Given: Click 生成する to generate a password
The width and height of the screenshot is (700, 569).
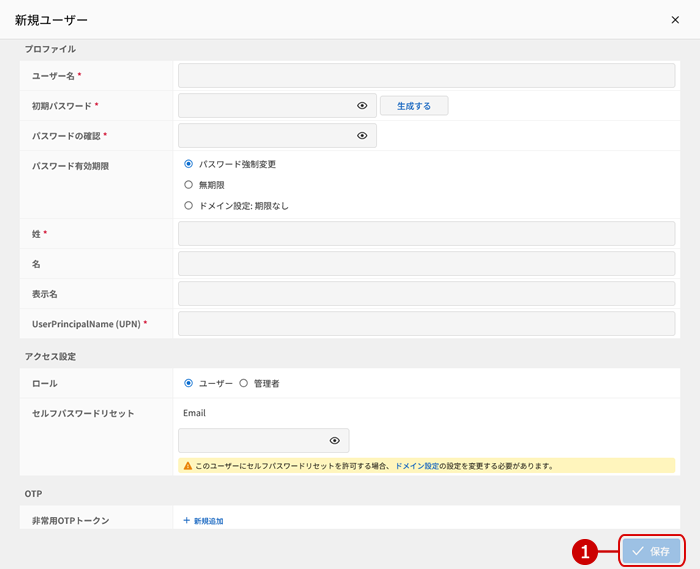Looking at the screenshot, I should 414,106.
